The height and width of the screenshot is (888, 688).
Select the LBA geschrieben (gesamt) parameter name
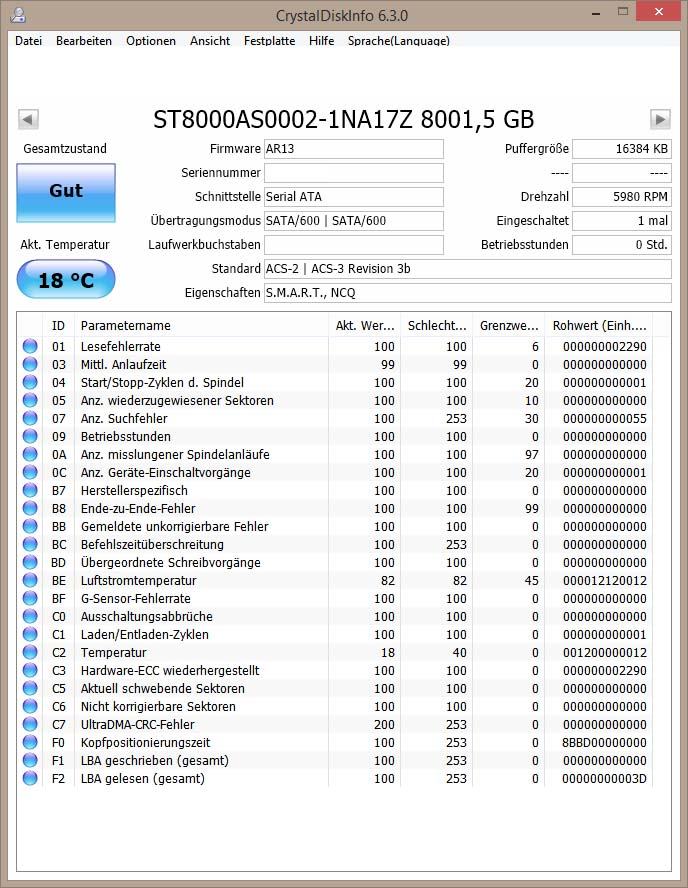(x=155, y=761)
